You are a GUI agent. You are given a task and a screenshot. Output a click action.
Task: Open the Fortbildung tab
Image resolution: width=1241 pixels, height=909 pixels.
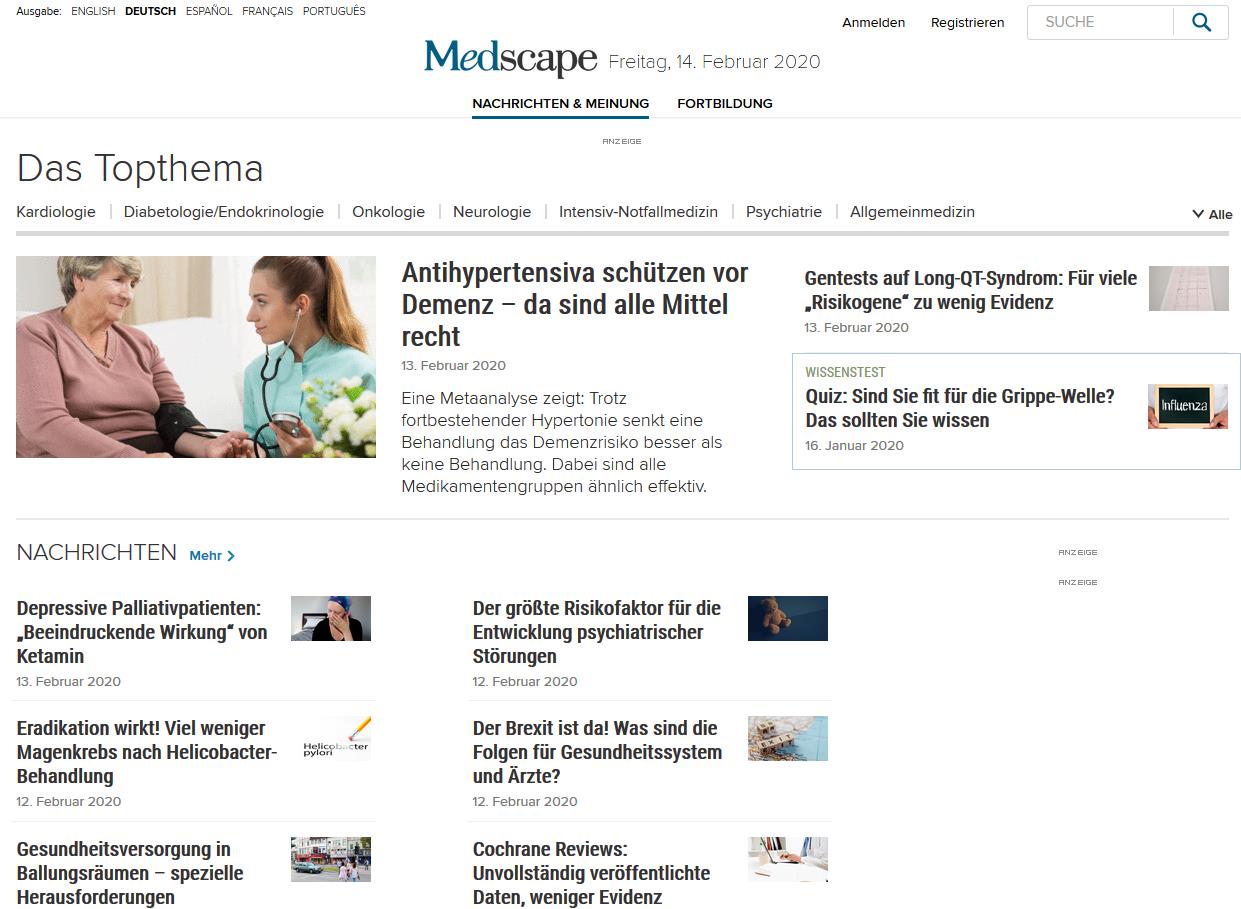click(725, 103)
